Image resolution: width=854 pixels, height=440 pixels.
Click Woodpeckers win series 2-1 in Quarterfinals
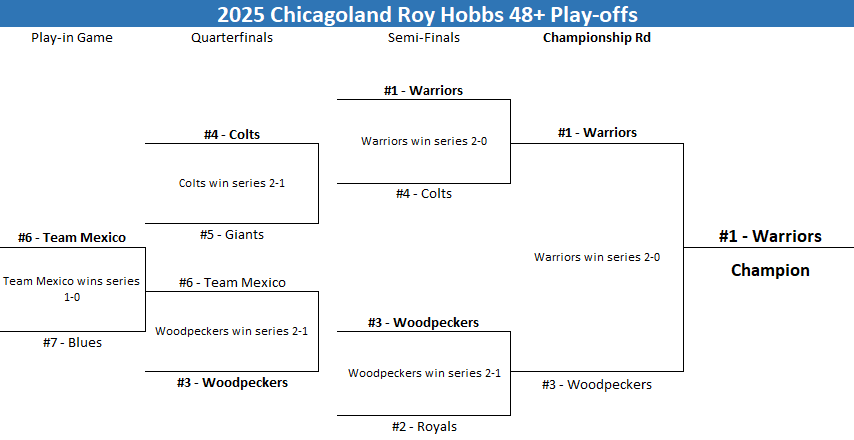232,331
